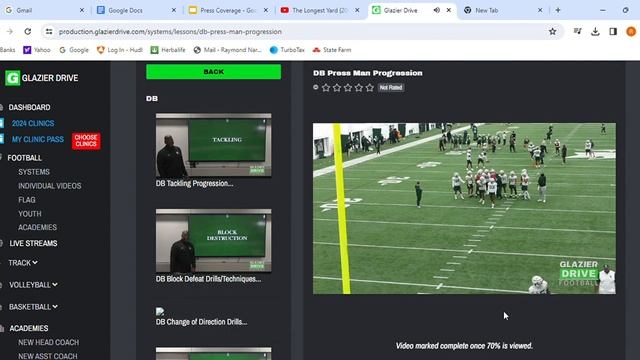Close the Gmail tab
This screenshot has width=640, height=360.
[82, 10]
